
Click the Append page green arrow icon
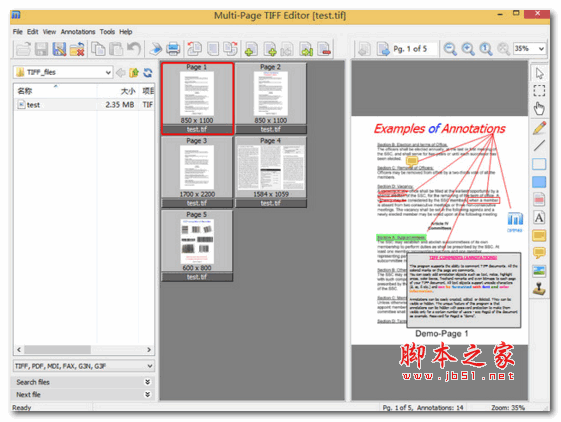(306, 49)
